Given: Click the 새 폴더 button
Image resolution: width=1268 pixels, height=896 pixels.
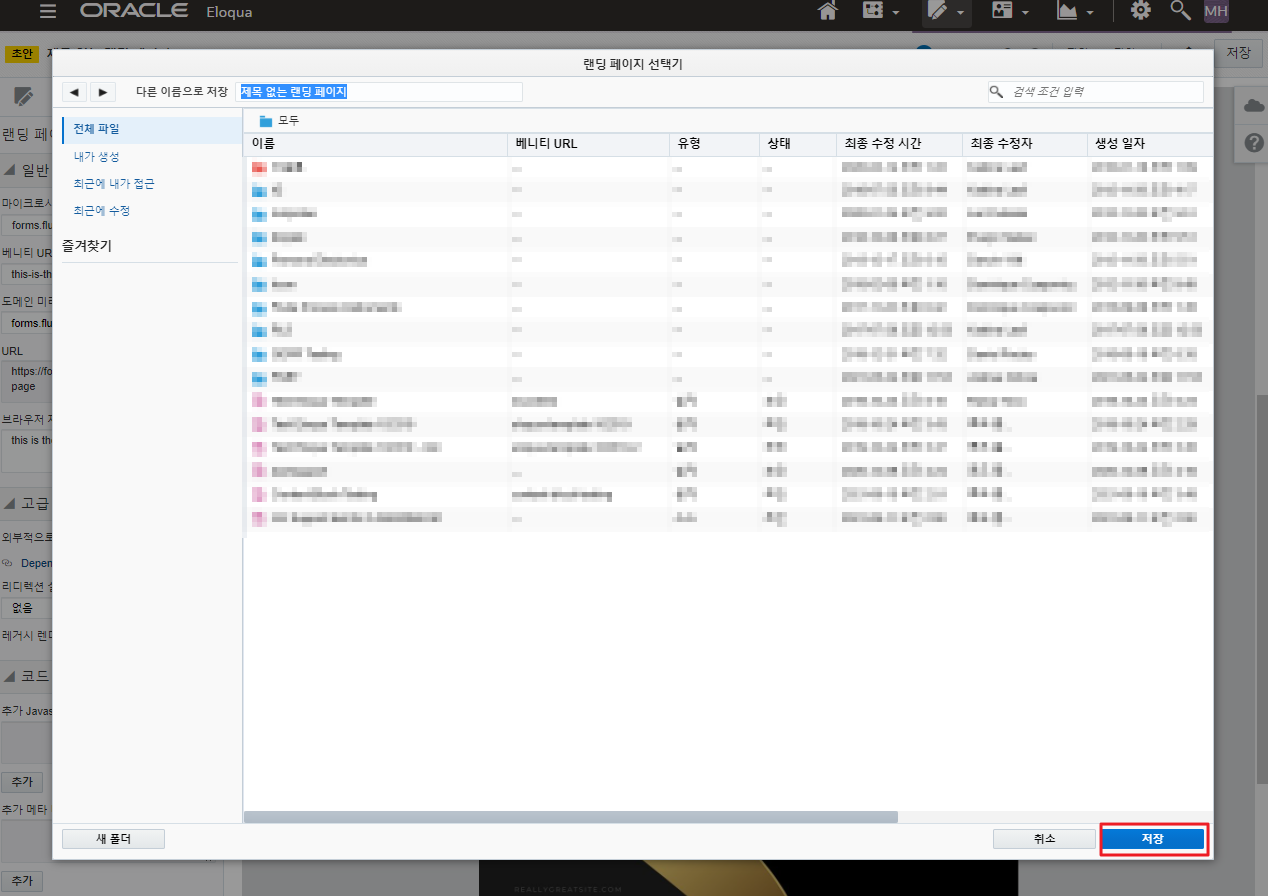Looking at the screenshot, I should (x=113, y=839).
